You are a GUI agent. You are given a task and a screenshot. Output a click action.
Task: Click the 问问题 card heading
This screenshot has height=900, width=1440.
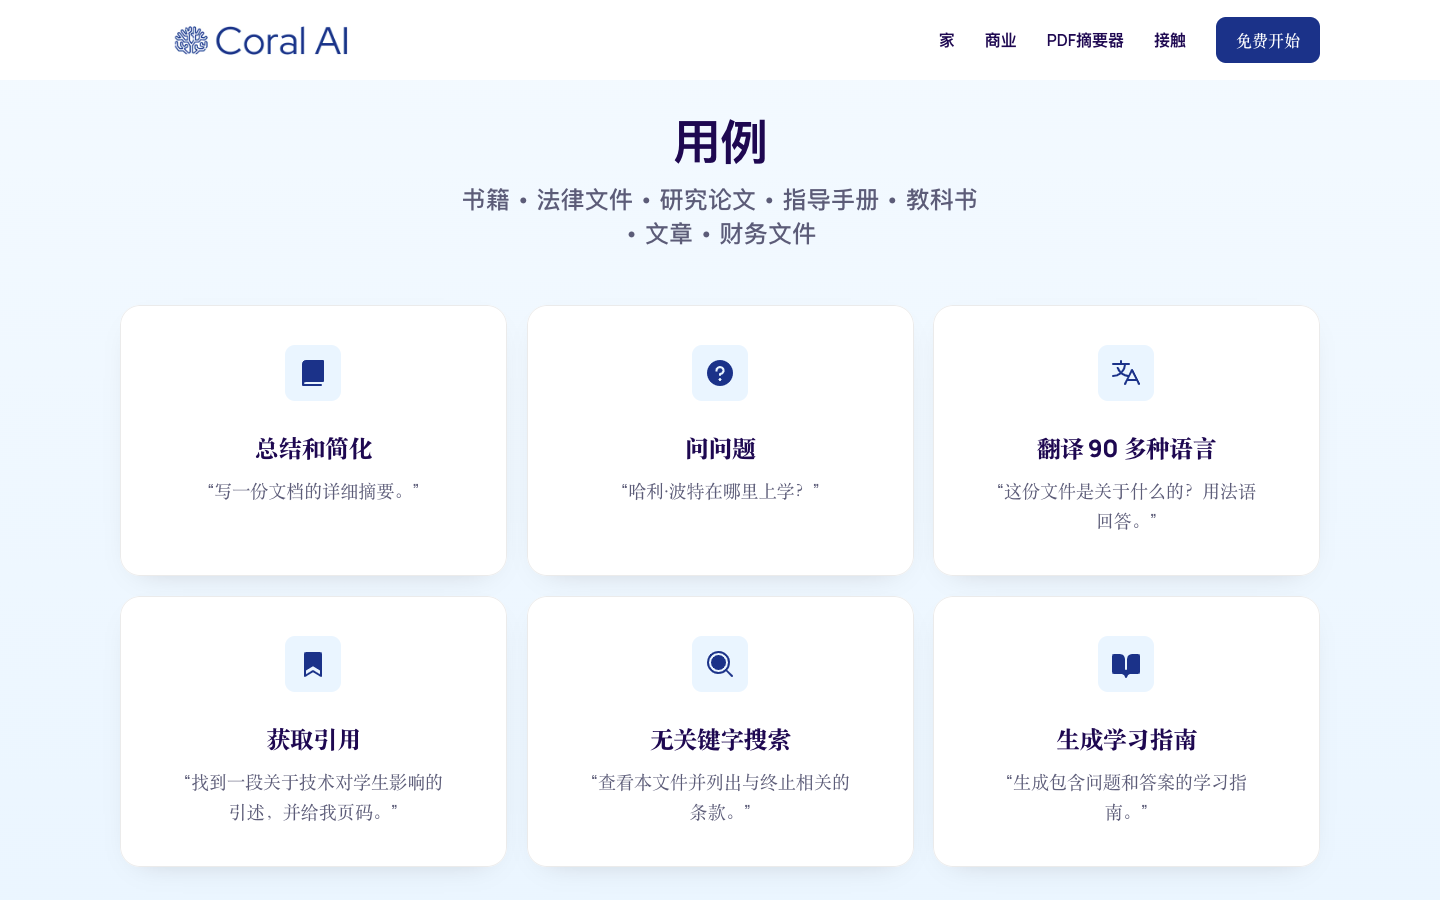pos(720,449)
